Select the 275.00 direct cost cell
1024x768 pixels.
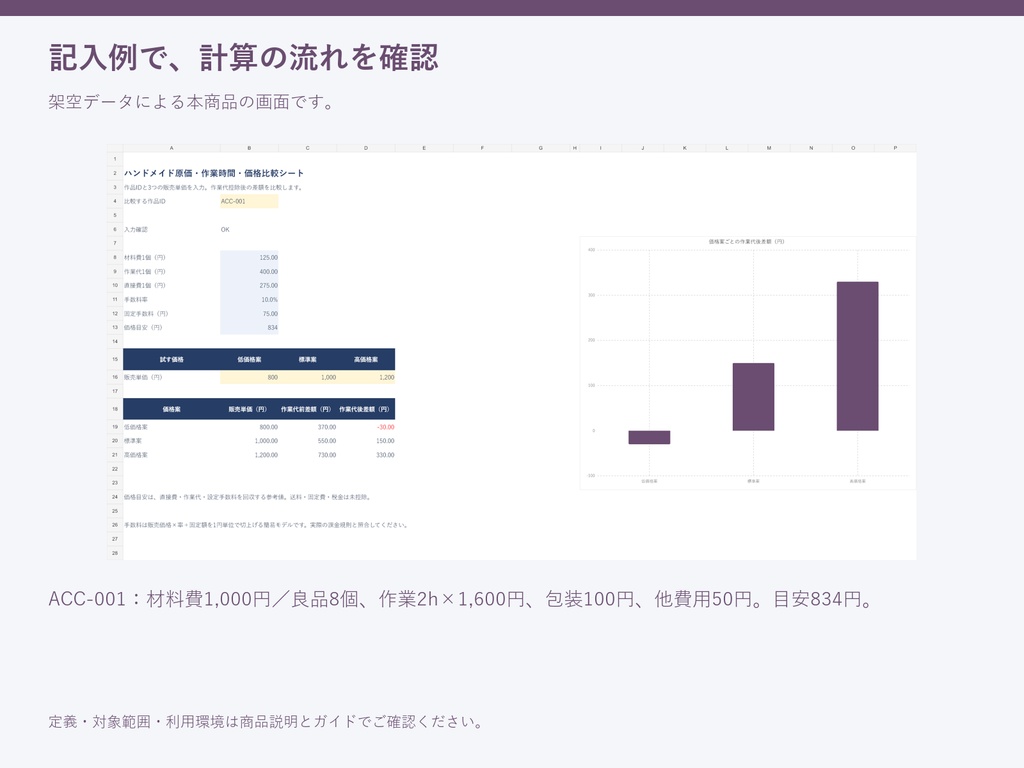(249, 285)
